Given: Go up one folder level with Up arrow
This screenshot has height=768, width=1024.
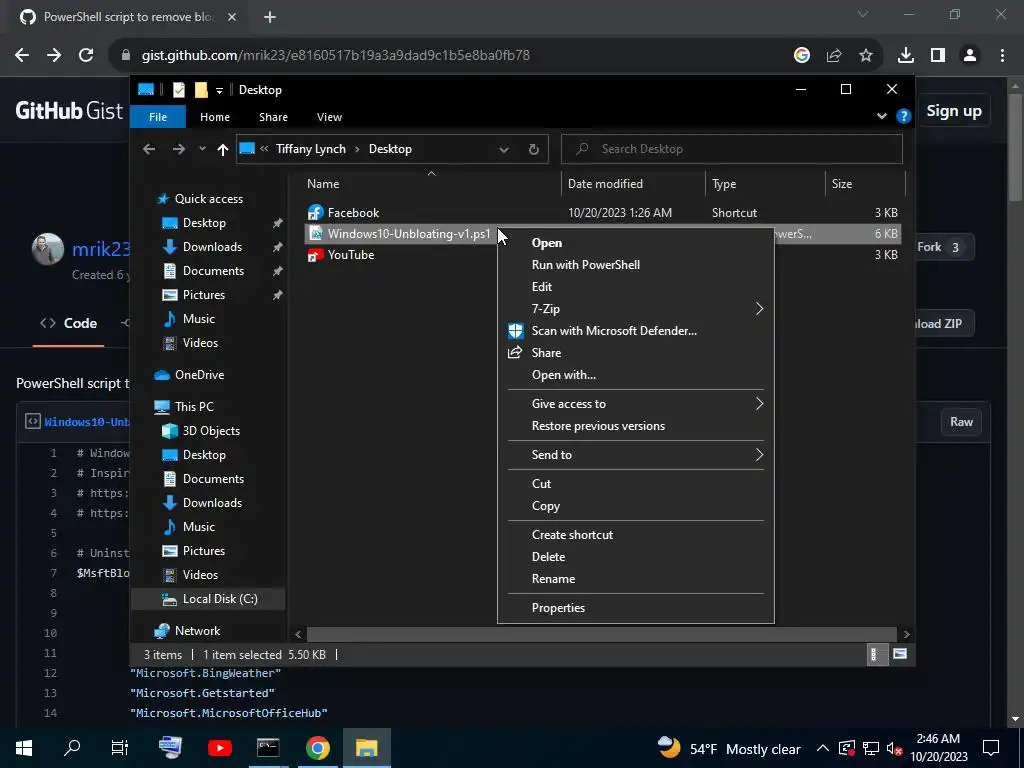Looking at the screenshot, I should click(223, 150).
